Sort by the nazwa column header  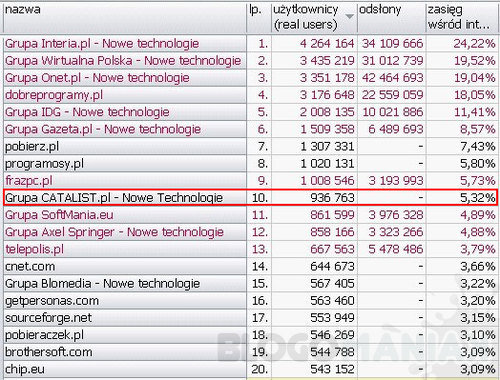click(125, 17)
